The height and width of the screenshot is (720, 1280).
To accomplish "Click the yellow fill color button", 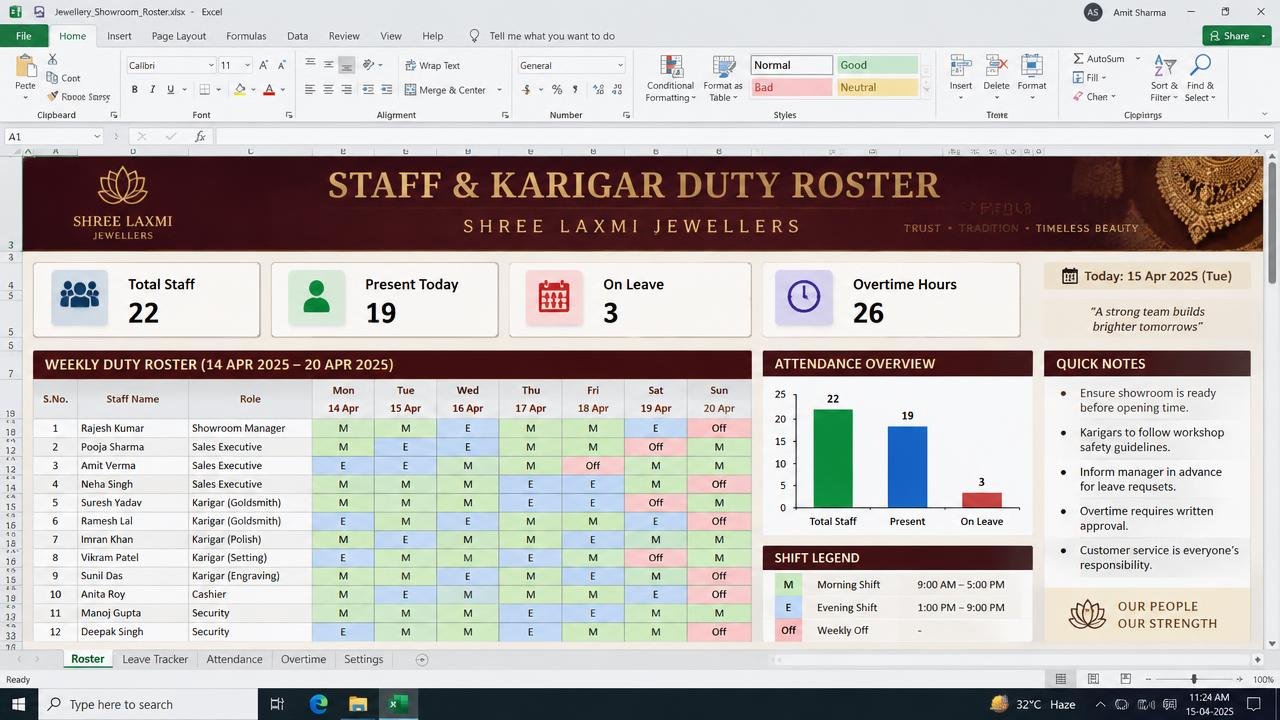I will coord(239,90).
